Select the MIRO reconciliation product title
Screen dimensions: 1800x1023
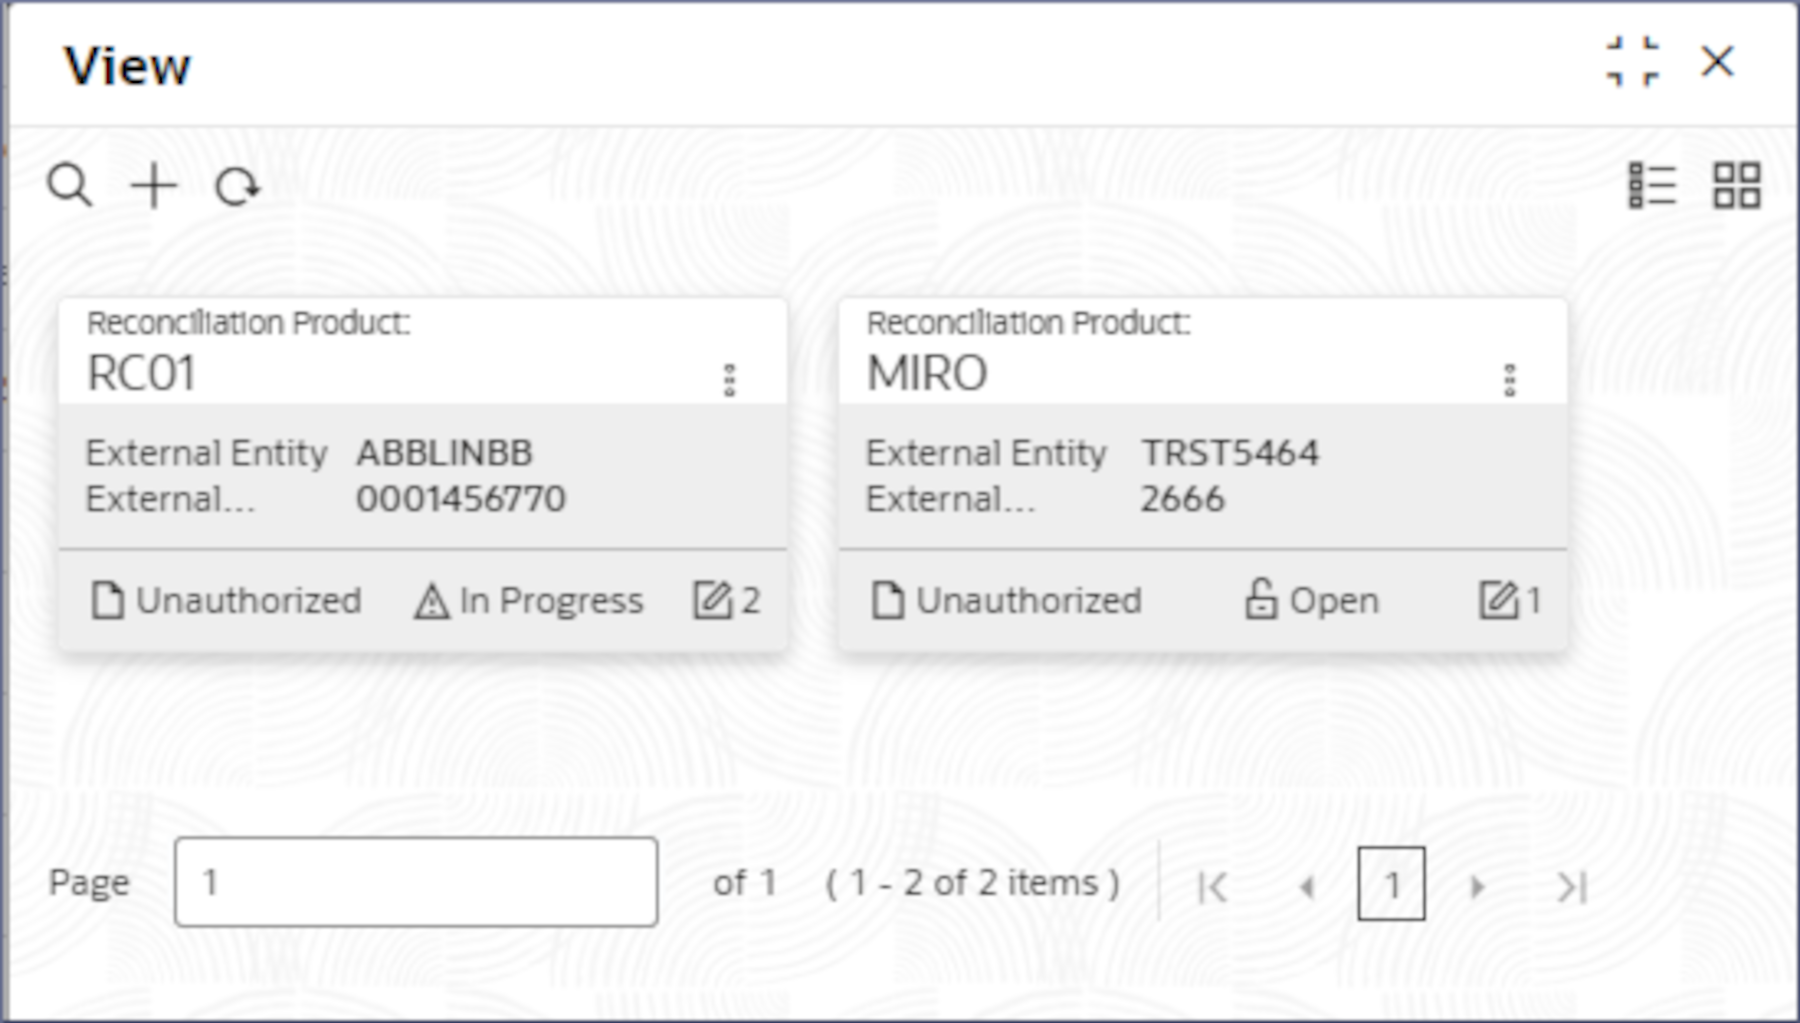pyautogui.click(x=927, y=374)
